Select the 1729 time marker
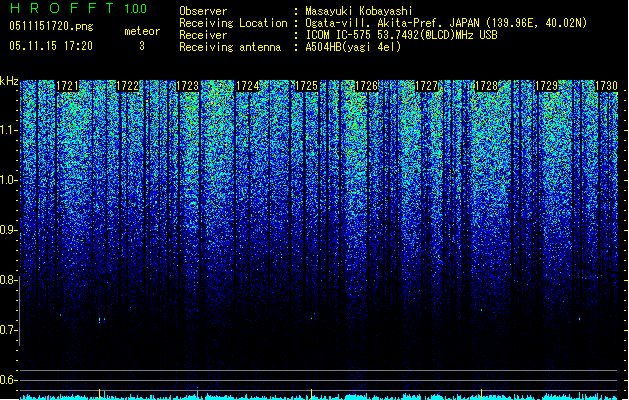Viewport: 629px width, 400px height. (547, 86)
